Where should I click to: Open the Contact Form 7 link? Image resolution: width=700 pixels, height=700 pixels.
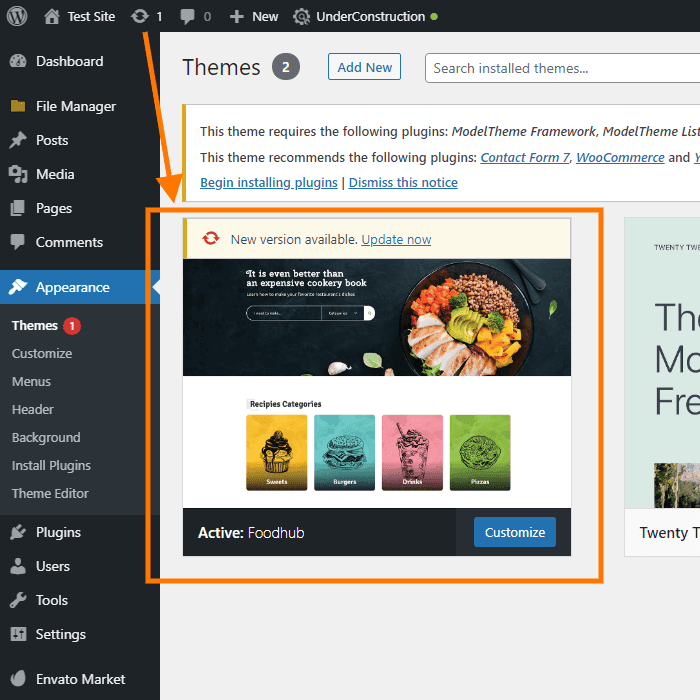(x=525, y=157)
